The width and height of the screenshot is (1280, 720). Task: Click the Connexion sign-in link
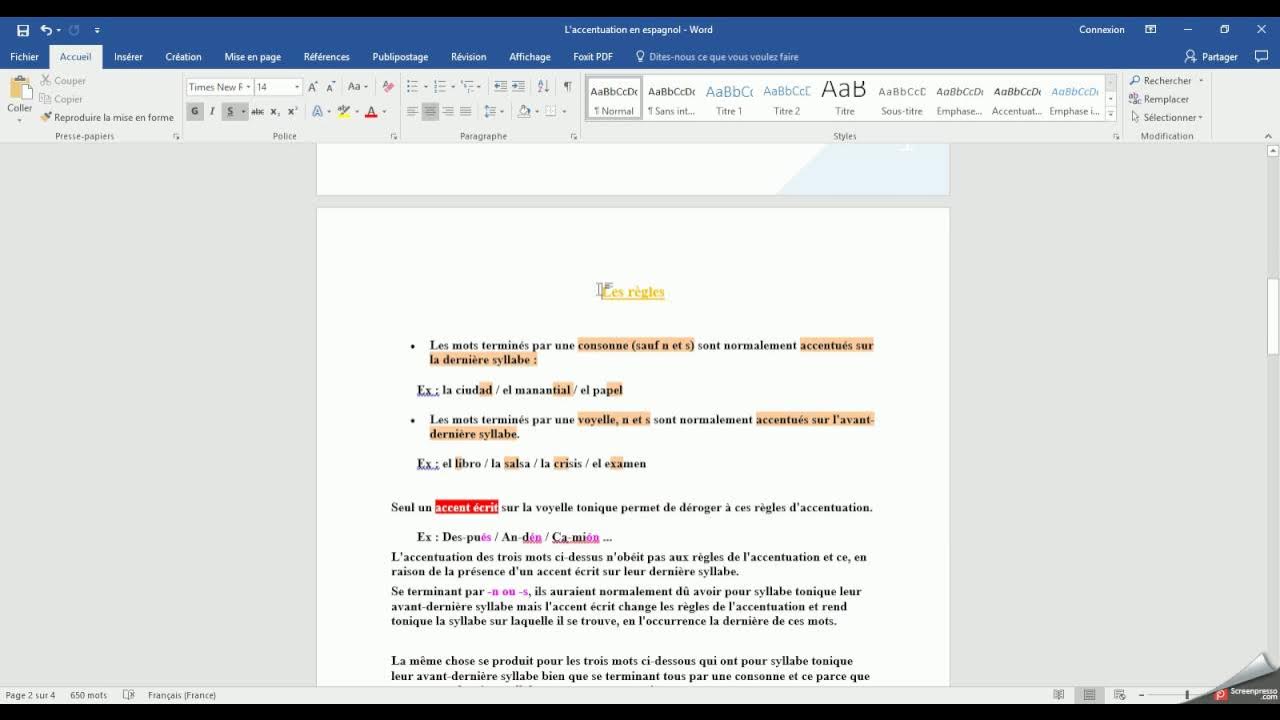(1102, 30)
